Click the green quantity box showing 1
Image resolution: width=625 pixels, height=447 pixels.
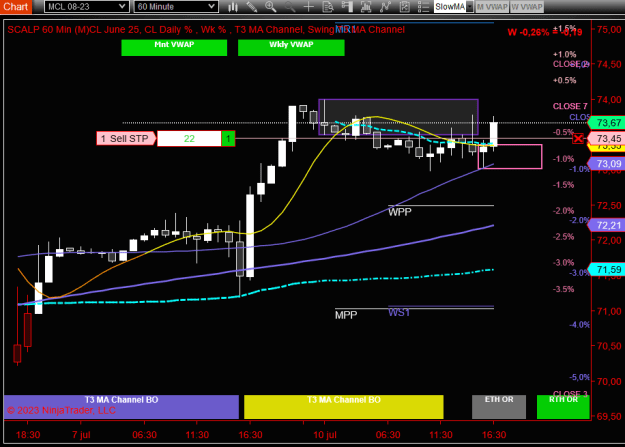tap(228, 138)
